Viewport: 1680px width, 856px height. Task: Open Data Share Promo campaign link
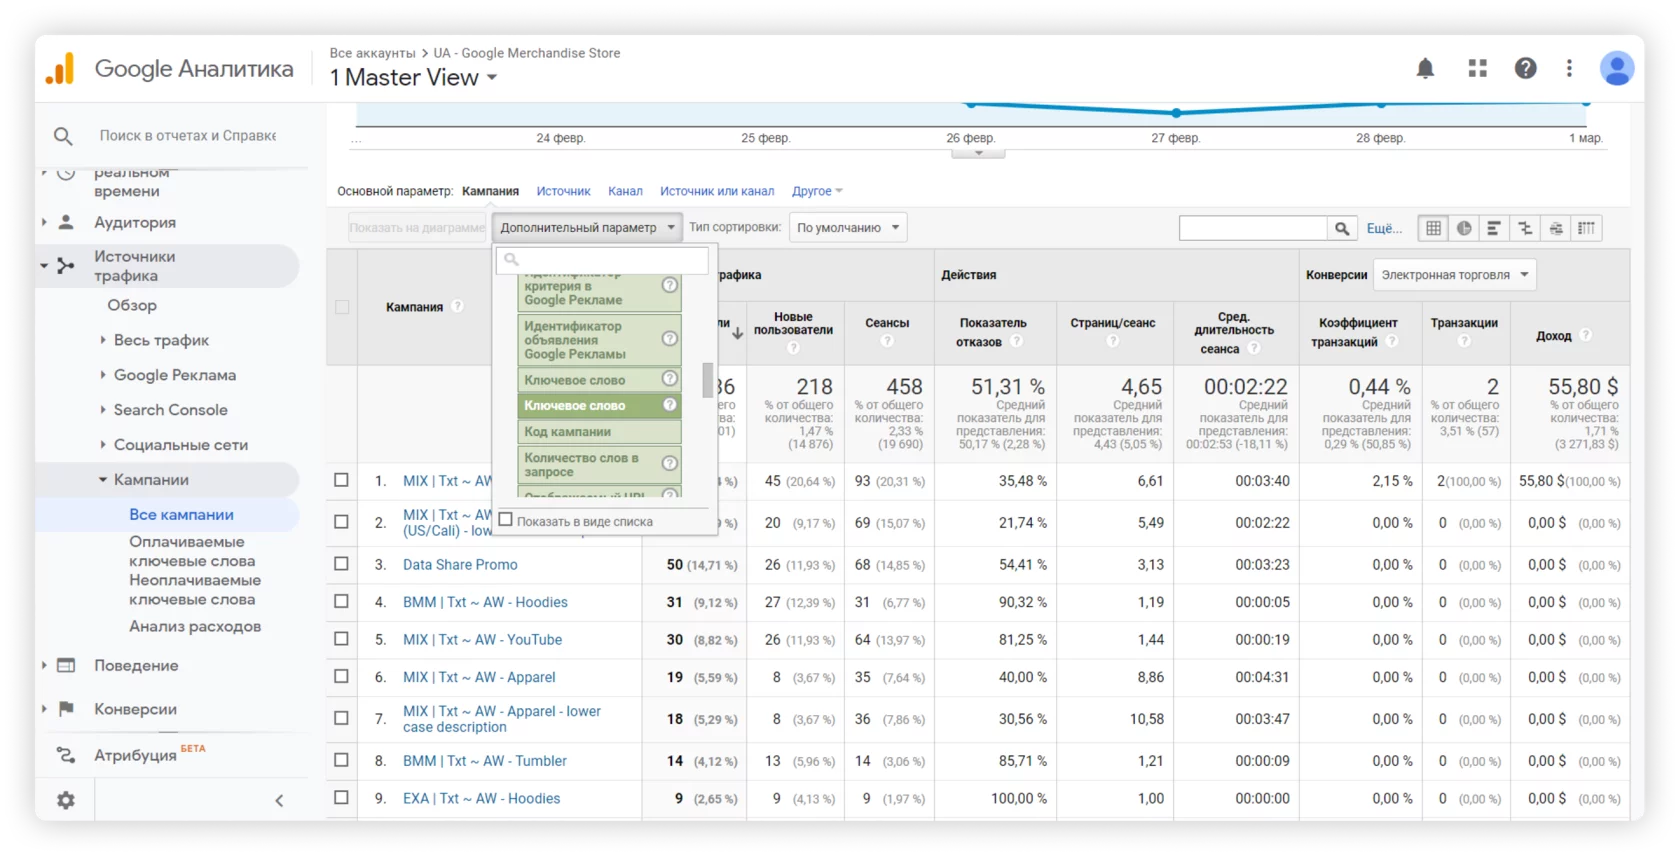[460, 564]
